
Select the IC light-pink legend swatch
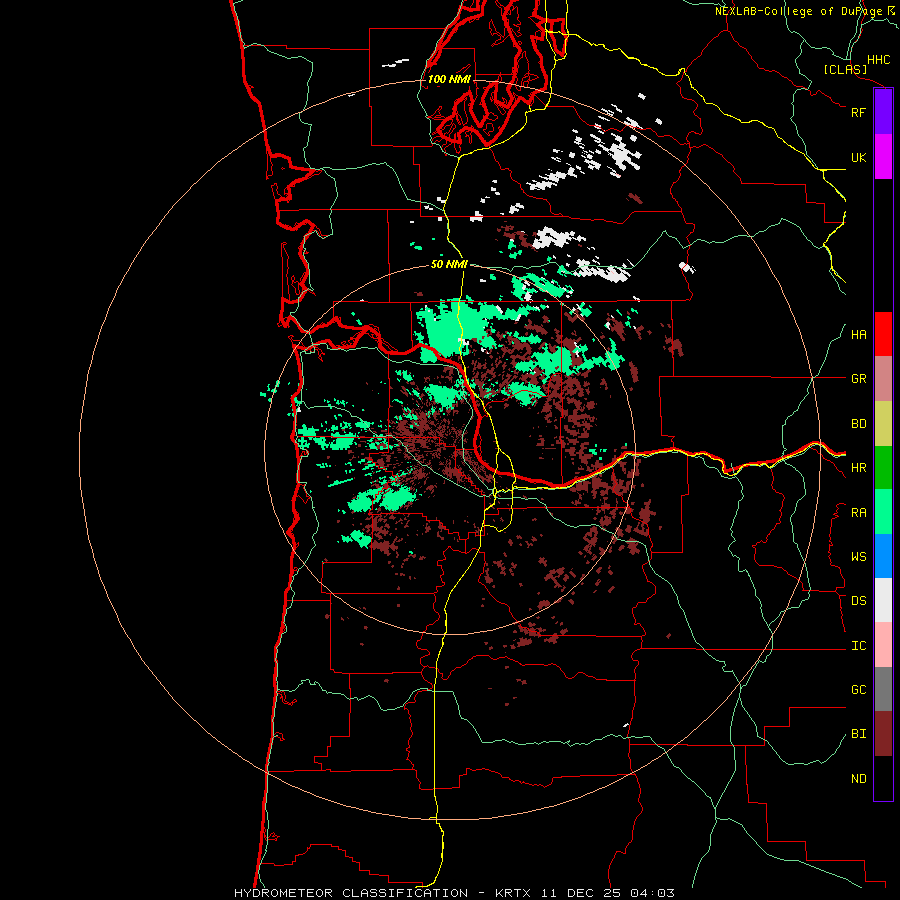[x=883, y=645]
